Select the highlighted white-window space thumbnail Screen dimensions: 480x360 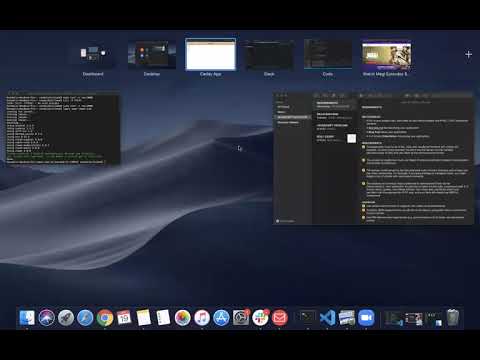click(x=211, y=54)
